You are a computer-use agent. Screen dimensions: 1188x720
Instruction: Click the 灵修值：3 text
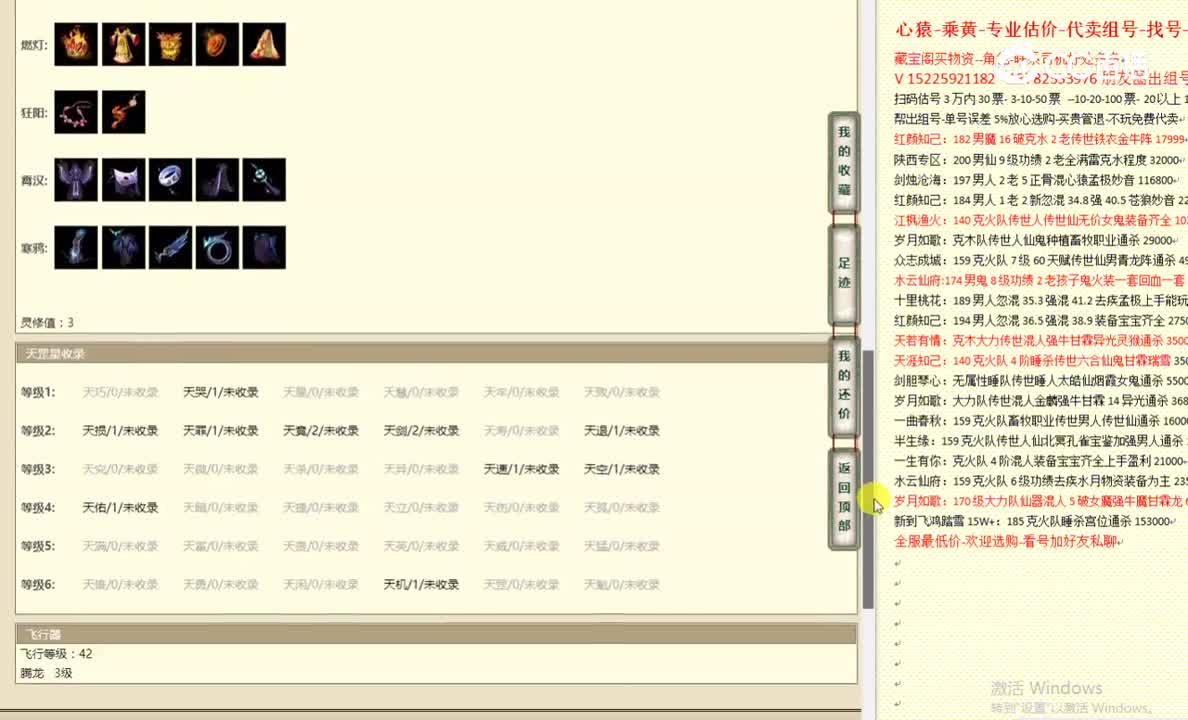coord(47,322)
